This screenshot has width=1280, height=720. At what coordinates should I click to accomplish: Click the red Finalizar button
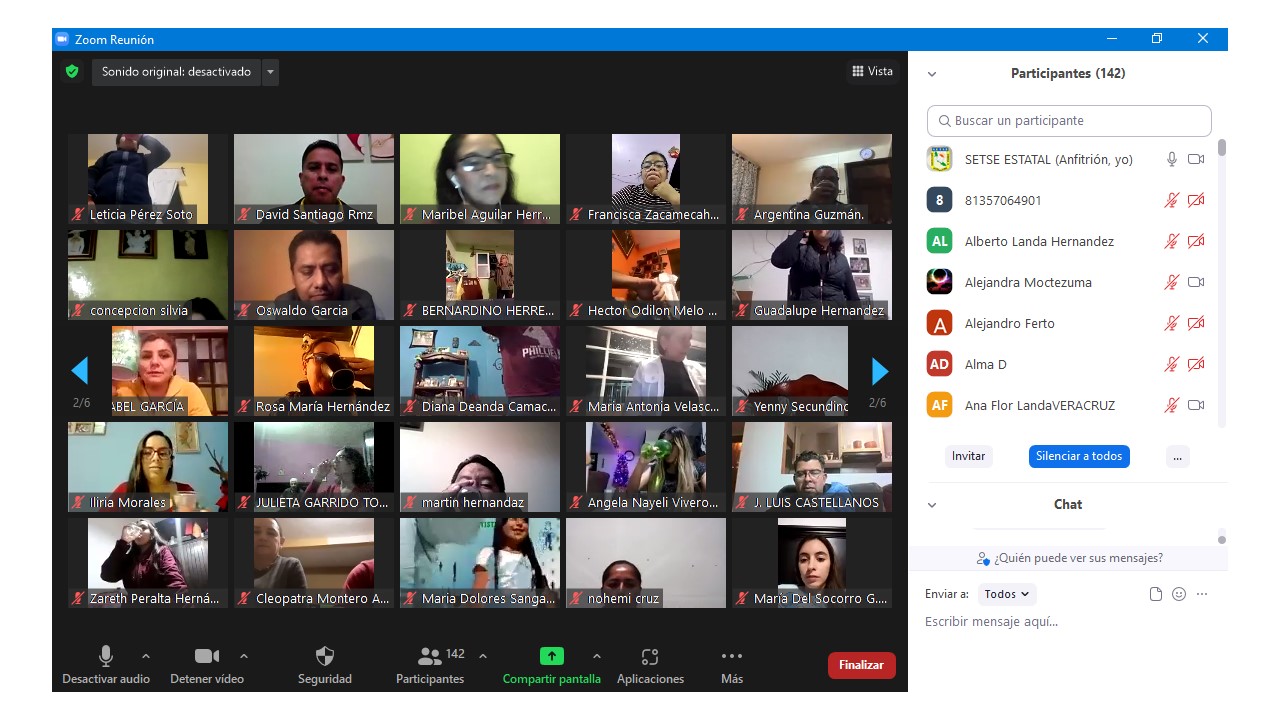click(861, 665)
